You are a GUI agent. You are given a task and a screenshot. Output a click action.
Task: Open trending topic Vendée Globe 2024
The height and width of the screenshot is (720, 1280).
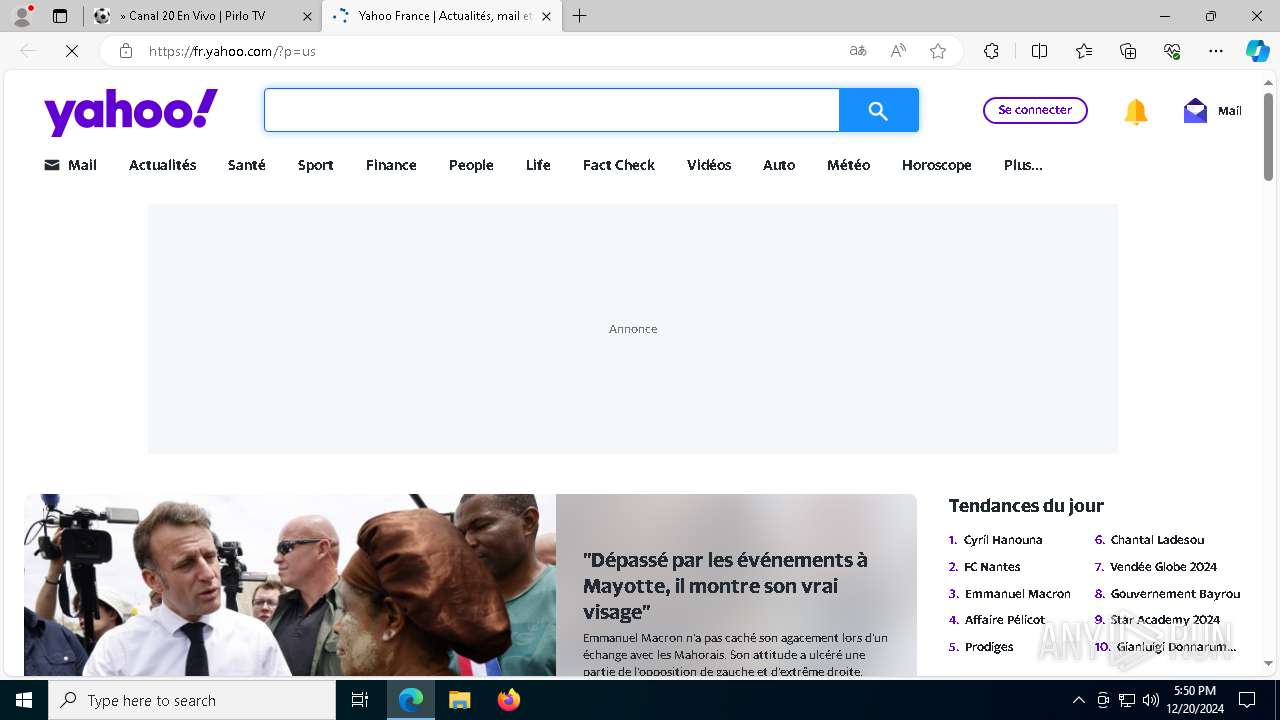click(x=1163, y=567)
